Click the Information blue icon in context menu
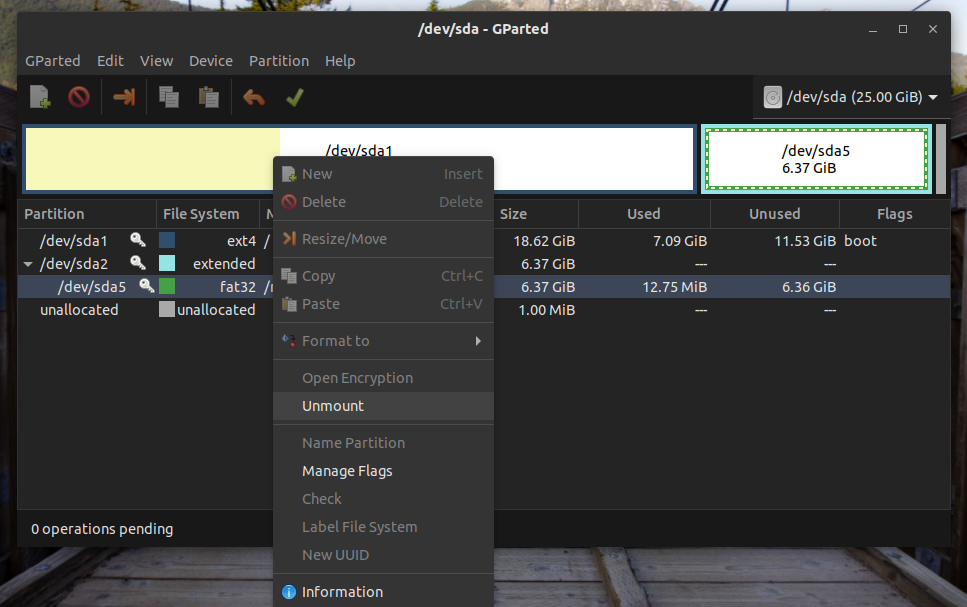The height and width of the screenshot is (607, 967). tap(289, 592)
